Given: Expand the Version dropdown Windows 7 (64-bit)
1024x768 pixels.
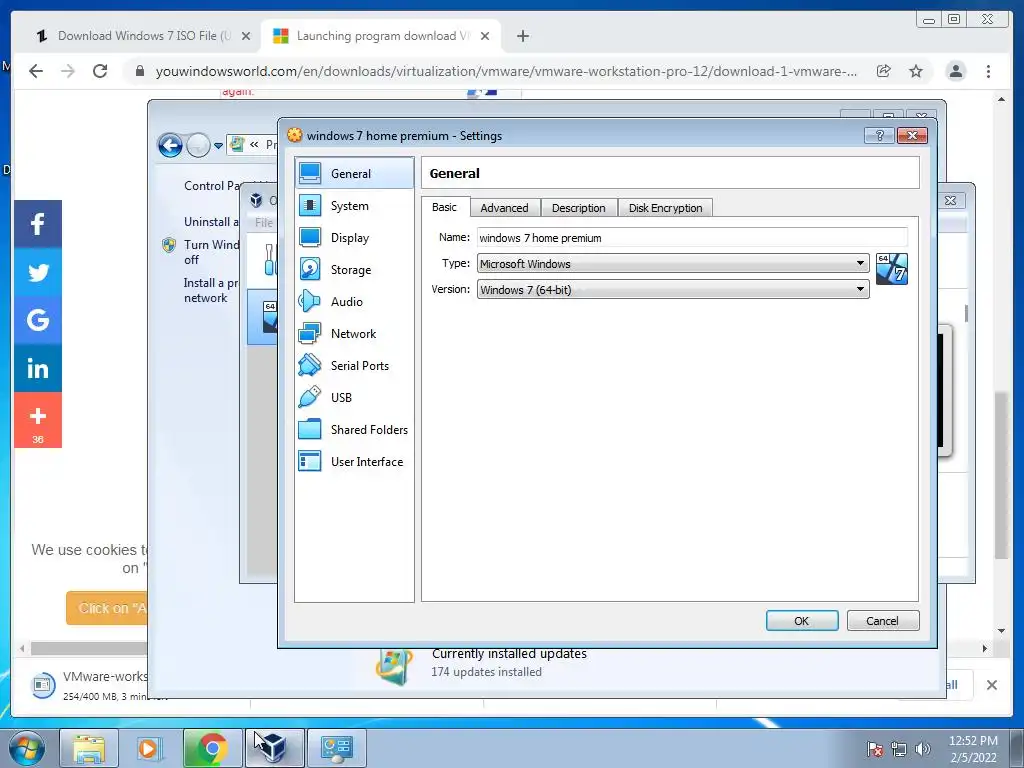Looking at the screenshot, I should [673, 289].
